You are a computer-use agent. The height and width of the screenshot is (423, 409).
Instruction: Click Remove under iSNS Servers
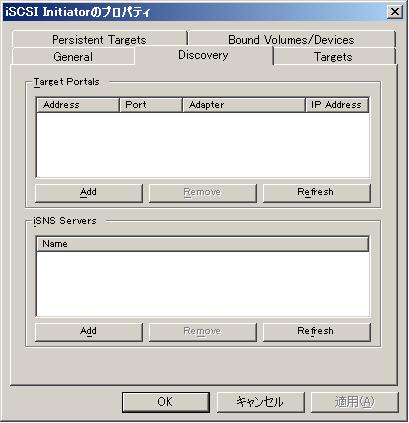coord(203,332)
